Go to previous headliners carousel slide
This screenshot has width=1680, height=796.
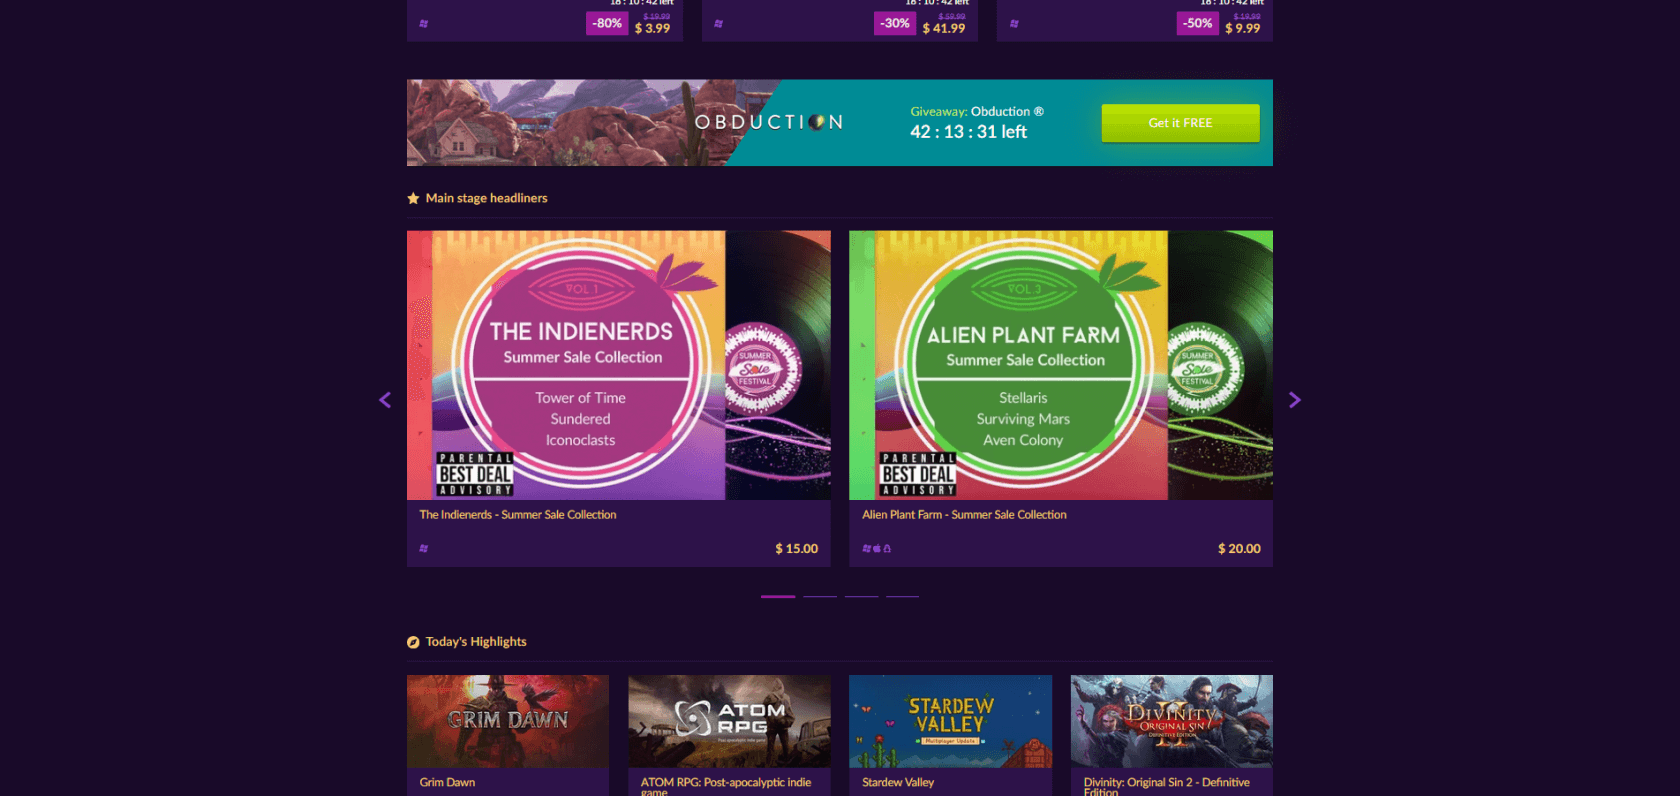point(385,400)
